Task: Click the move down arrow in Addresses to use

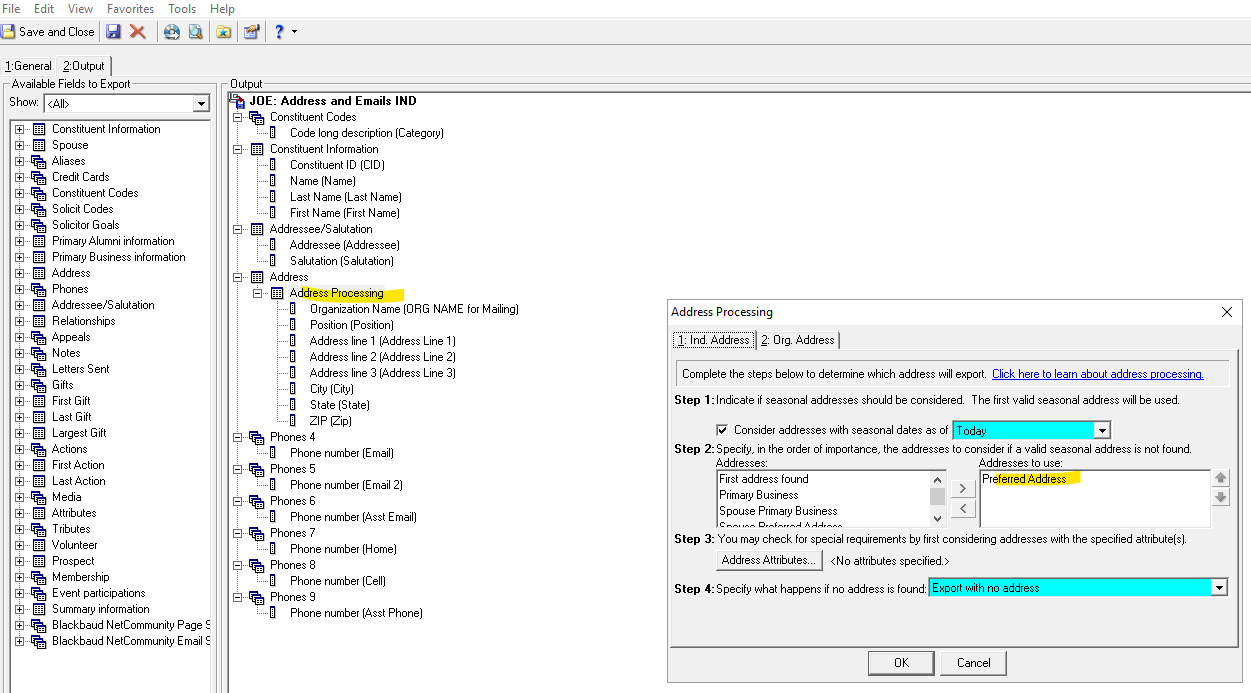Action: [x=1220, y=497]
